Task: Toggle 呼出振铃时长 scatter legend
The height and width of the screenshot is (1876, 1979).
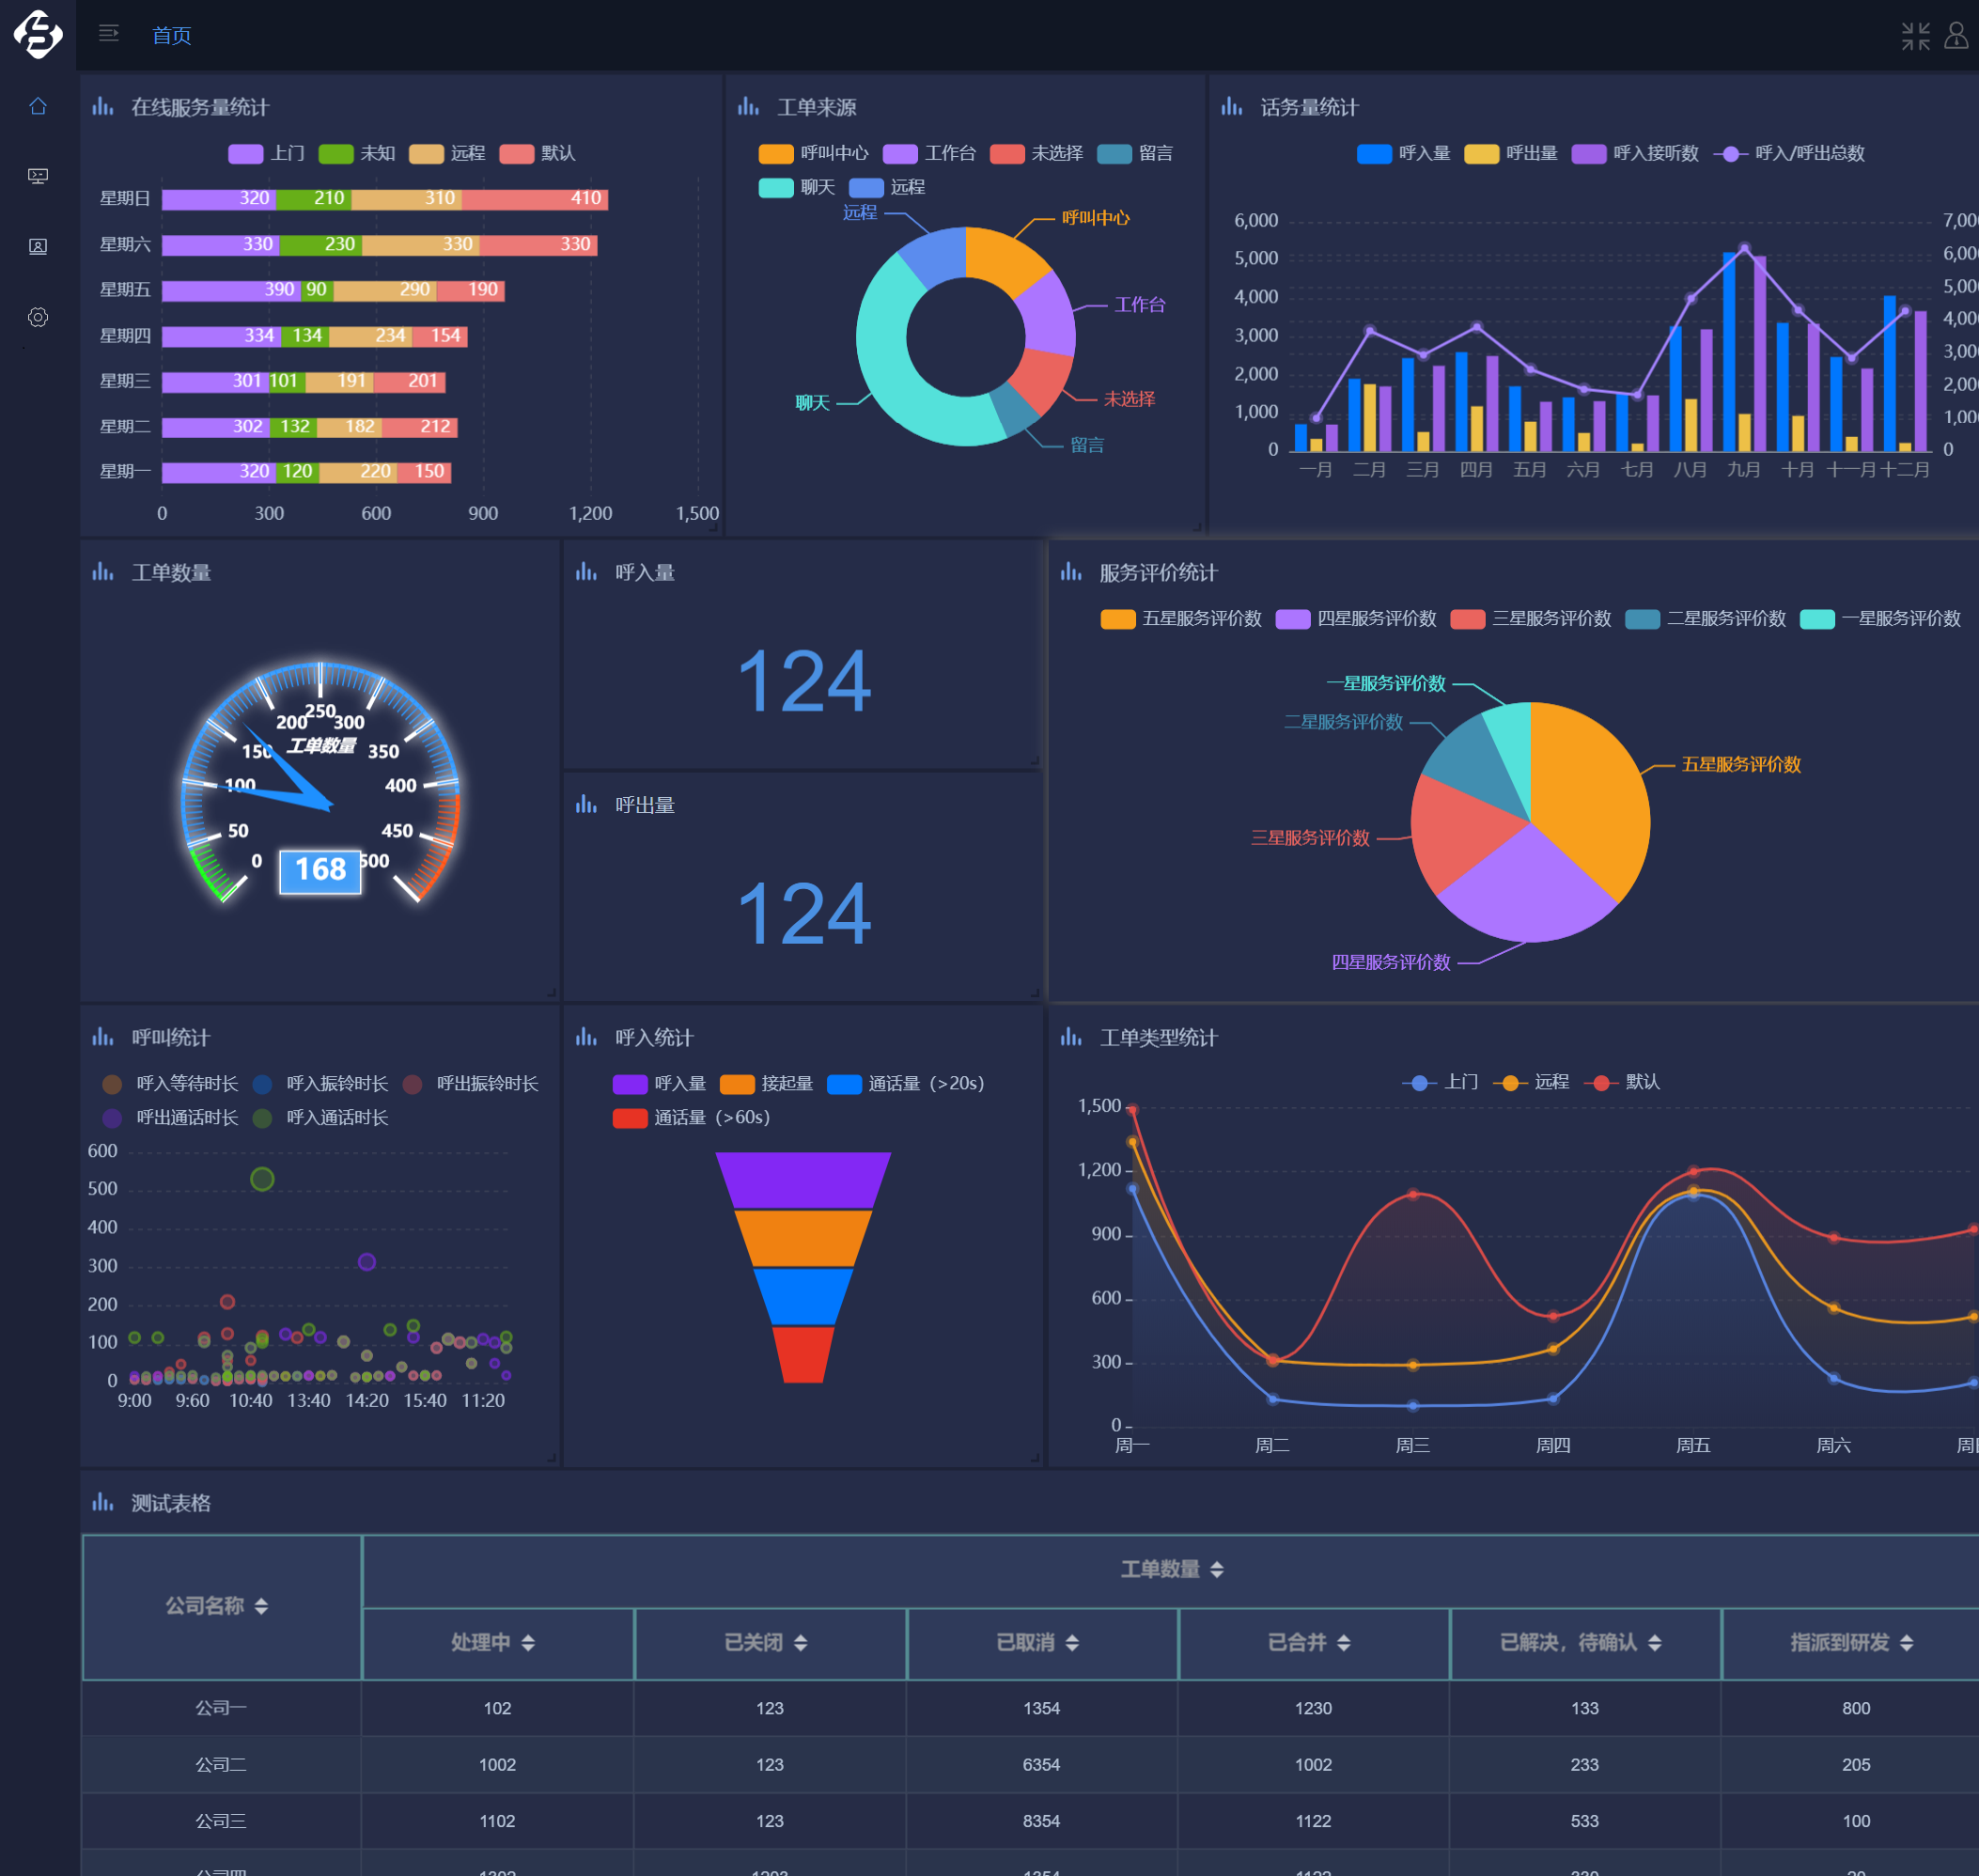Action: [x=471, y=1084]
